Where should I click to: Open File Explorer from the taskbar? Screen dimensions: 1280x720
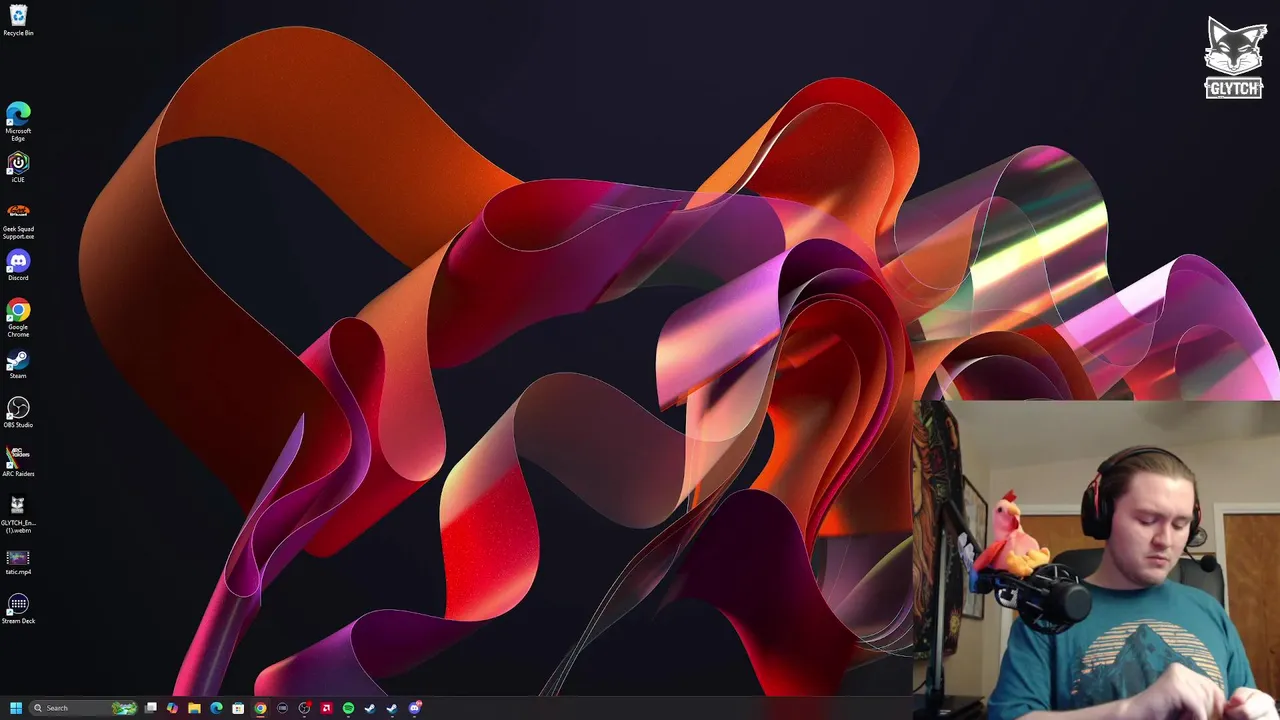coord(194,708)
